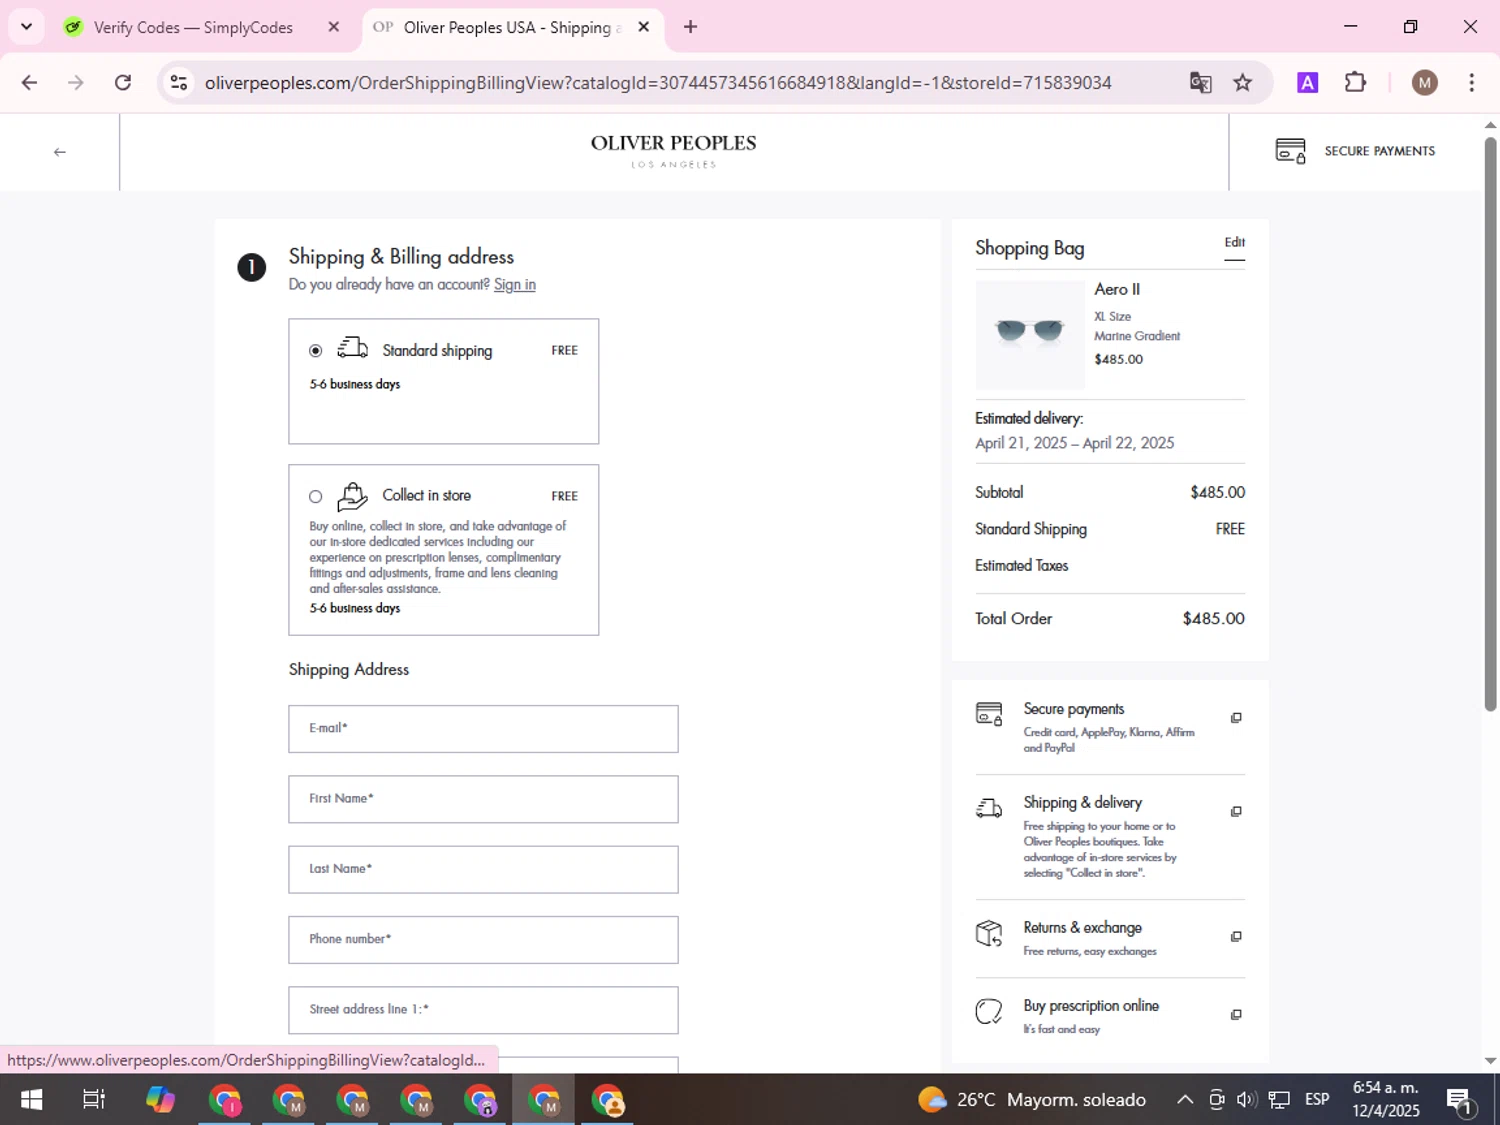Screen dimensions: 1500x1125
Task: Open Returns & exchange info popup icon
Action: pos(1236,937)
